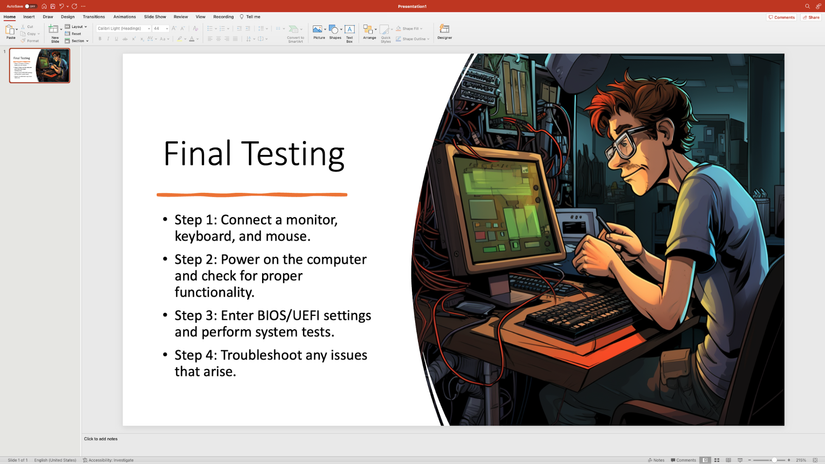825x464 pixels.
Task: Click the Center text icon
Action: tap(218, 39)
